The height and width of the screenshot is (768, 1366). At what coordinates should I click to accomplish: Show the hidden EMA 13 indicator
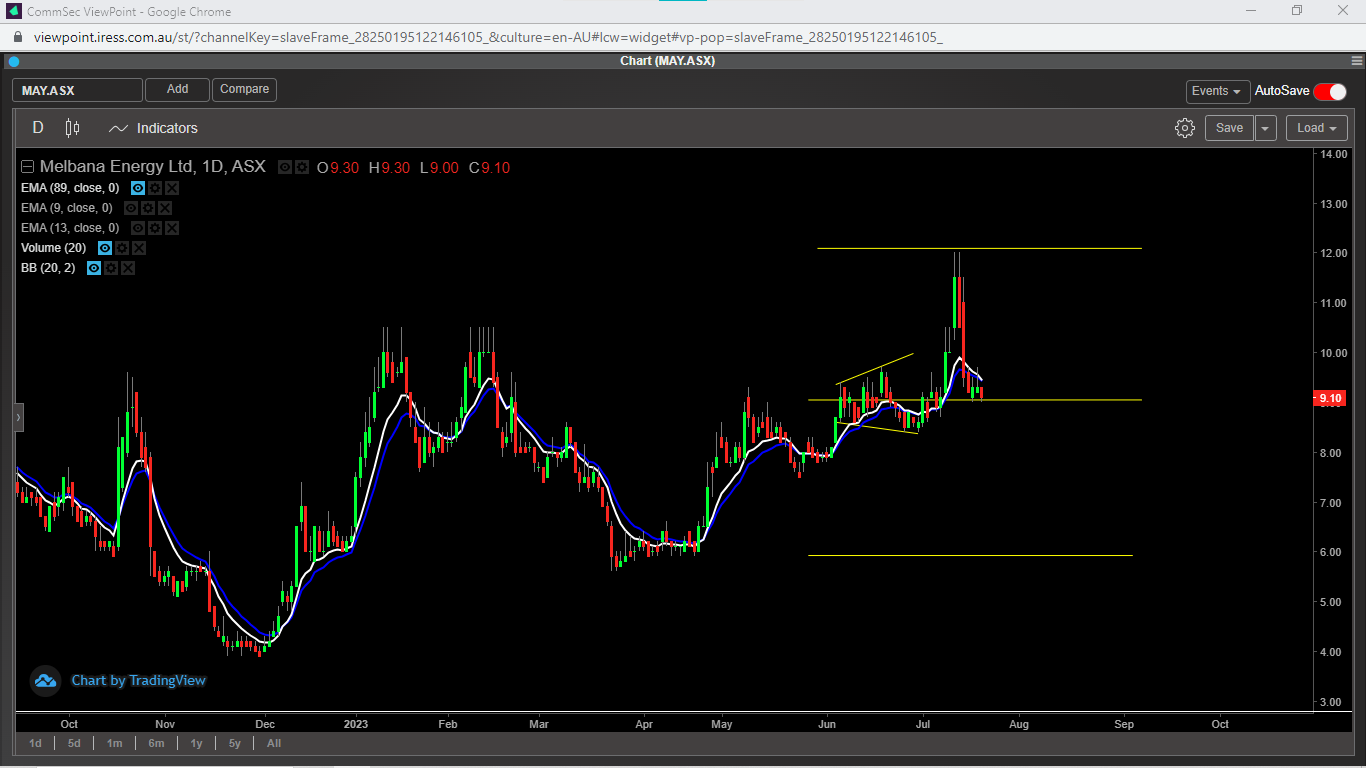(138, 228)
